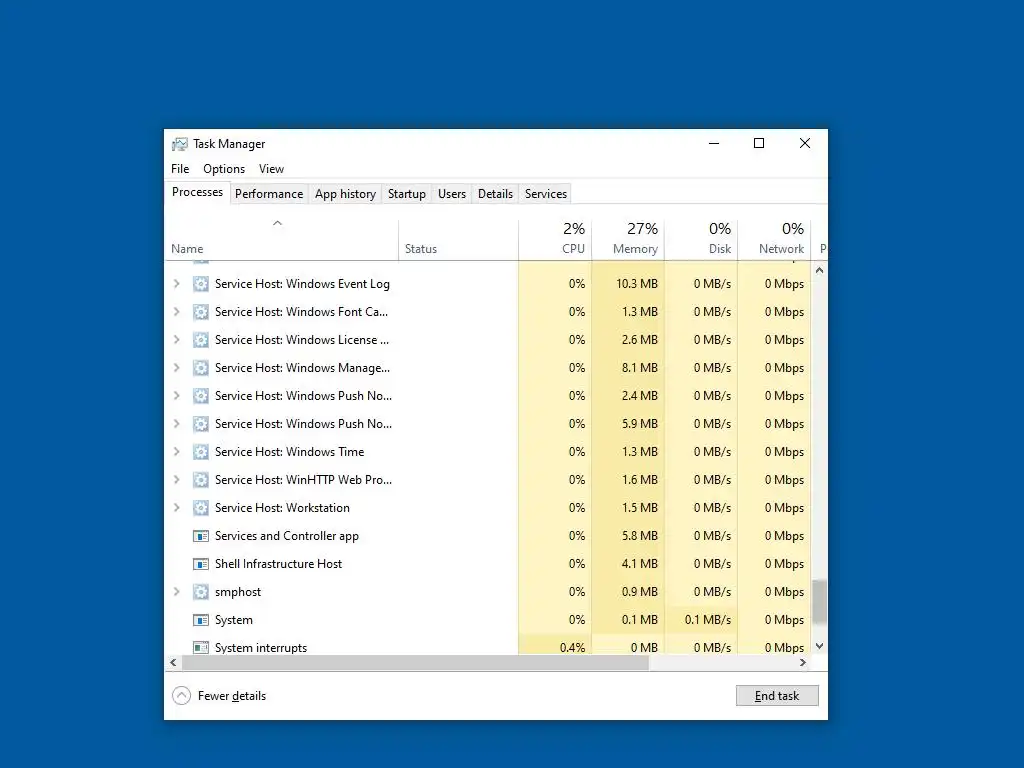Click the smphost gear icon

[200, 592]
